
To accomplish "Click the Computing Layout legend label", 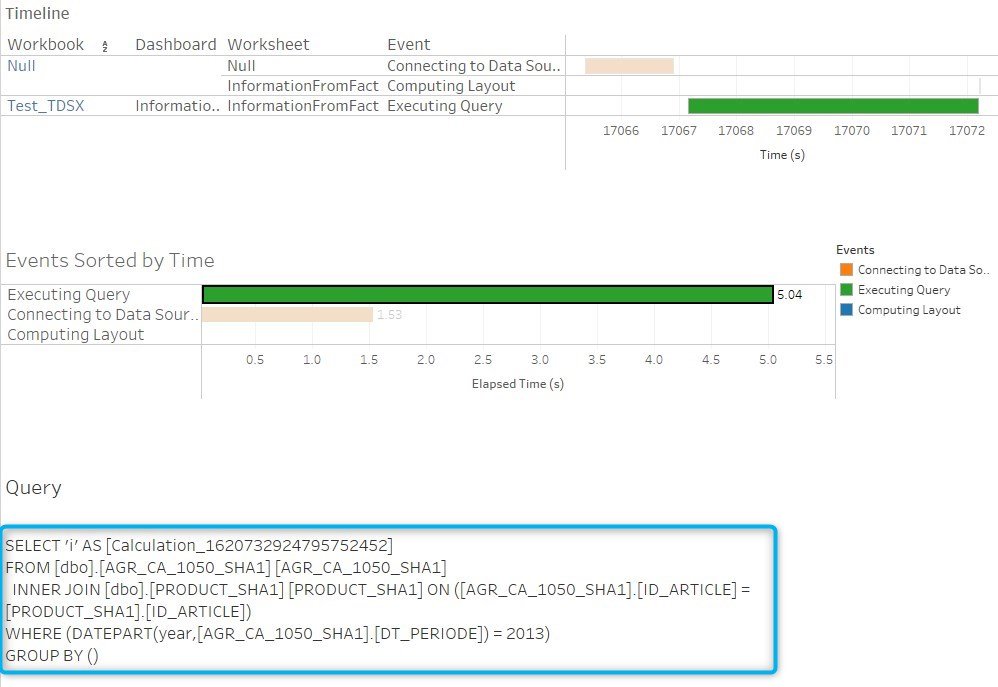I will tap(909, 310).
